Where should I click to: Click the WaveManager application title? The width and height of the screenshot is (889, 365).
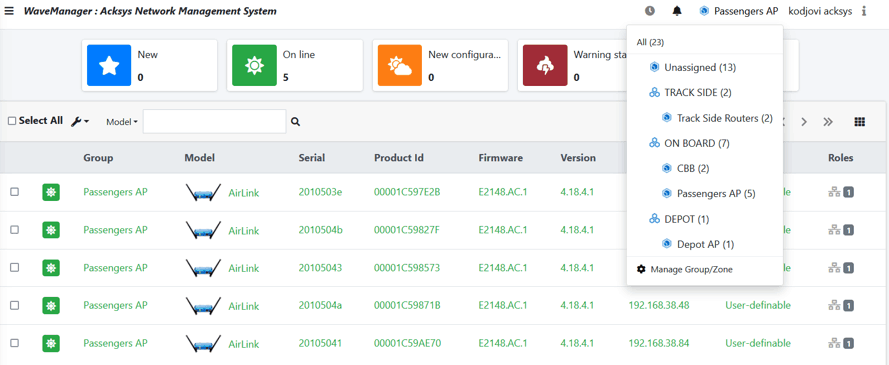pyautogui.click(x=150, y=11)
